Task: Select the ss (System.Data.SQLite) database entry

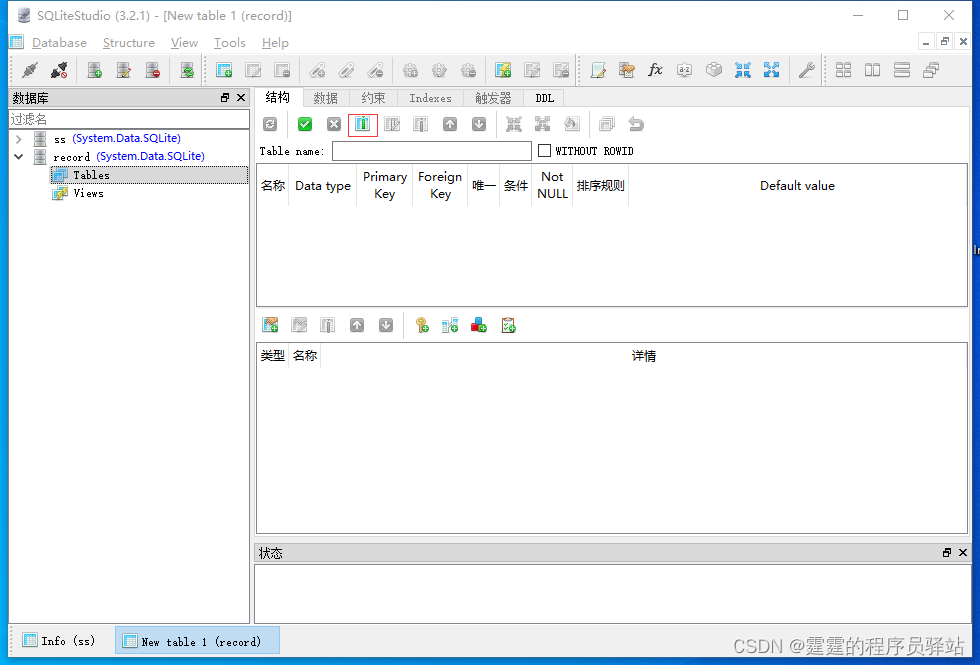Action: (x=117, y=138)
